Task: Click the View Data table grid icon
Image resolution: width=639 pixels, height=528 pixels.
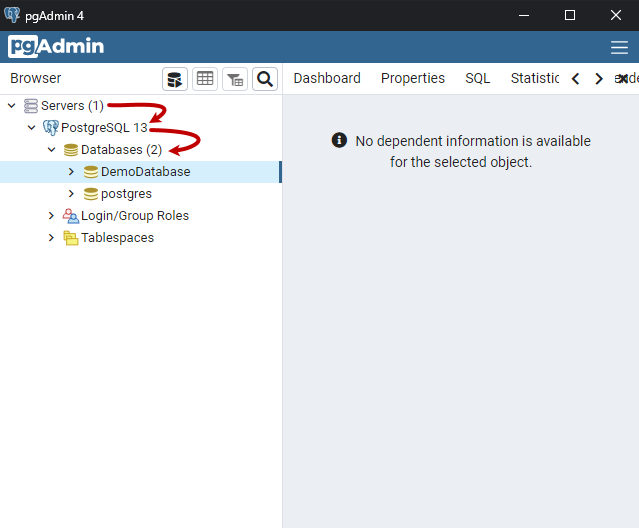Action: point(205,79)
